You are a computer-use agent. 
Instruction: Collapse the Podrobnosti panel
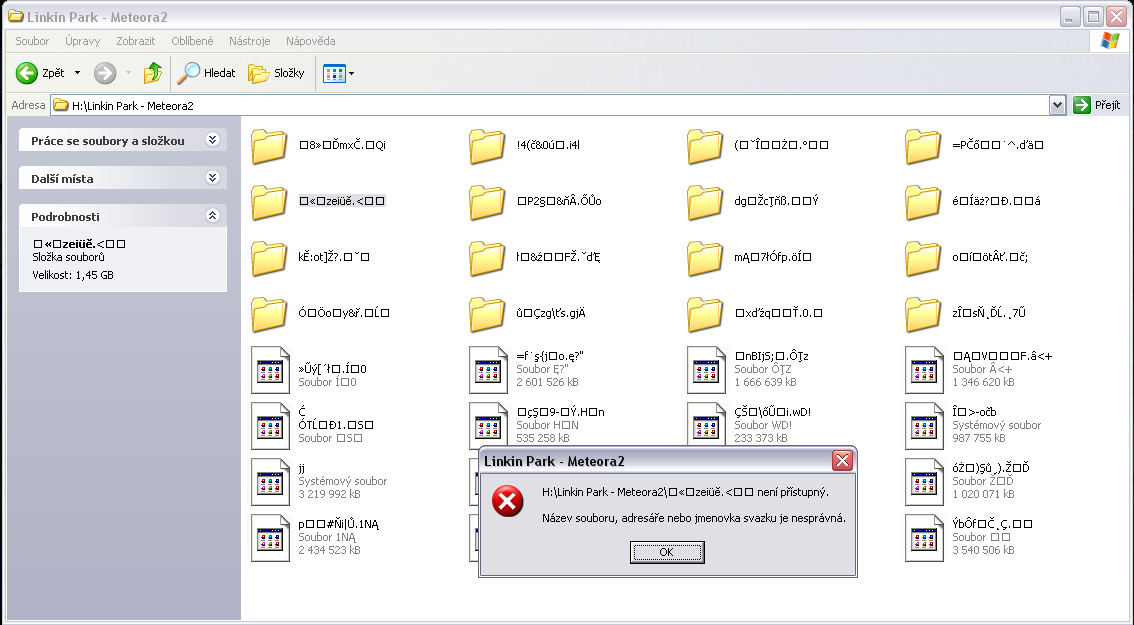tap(212, 216)
